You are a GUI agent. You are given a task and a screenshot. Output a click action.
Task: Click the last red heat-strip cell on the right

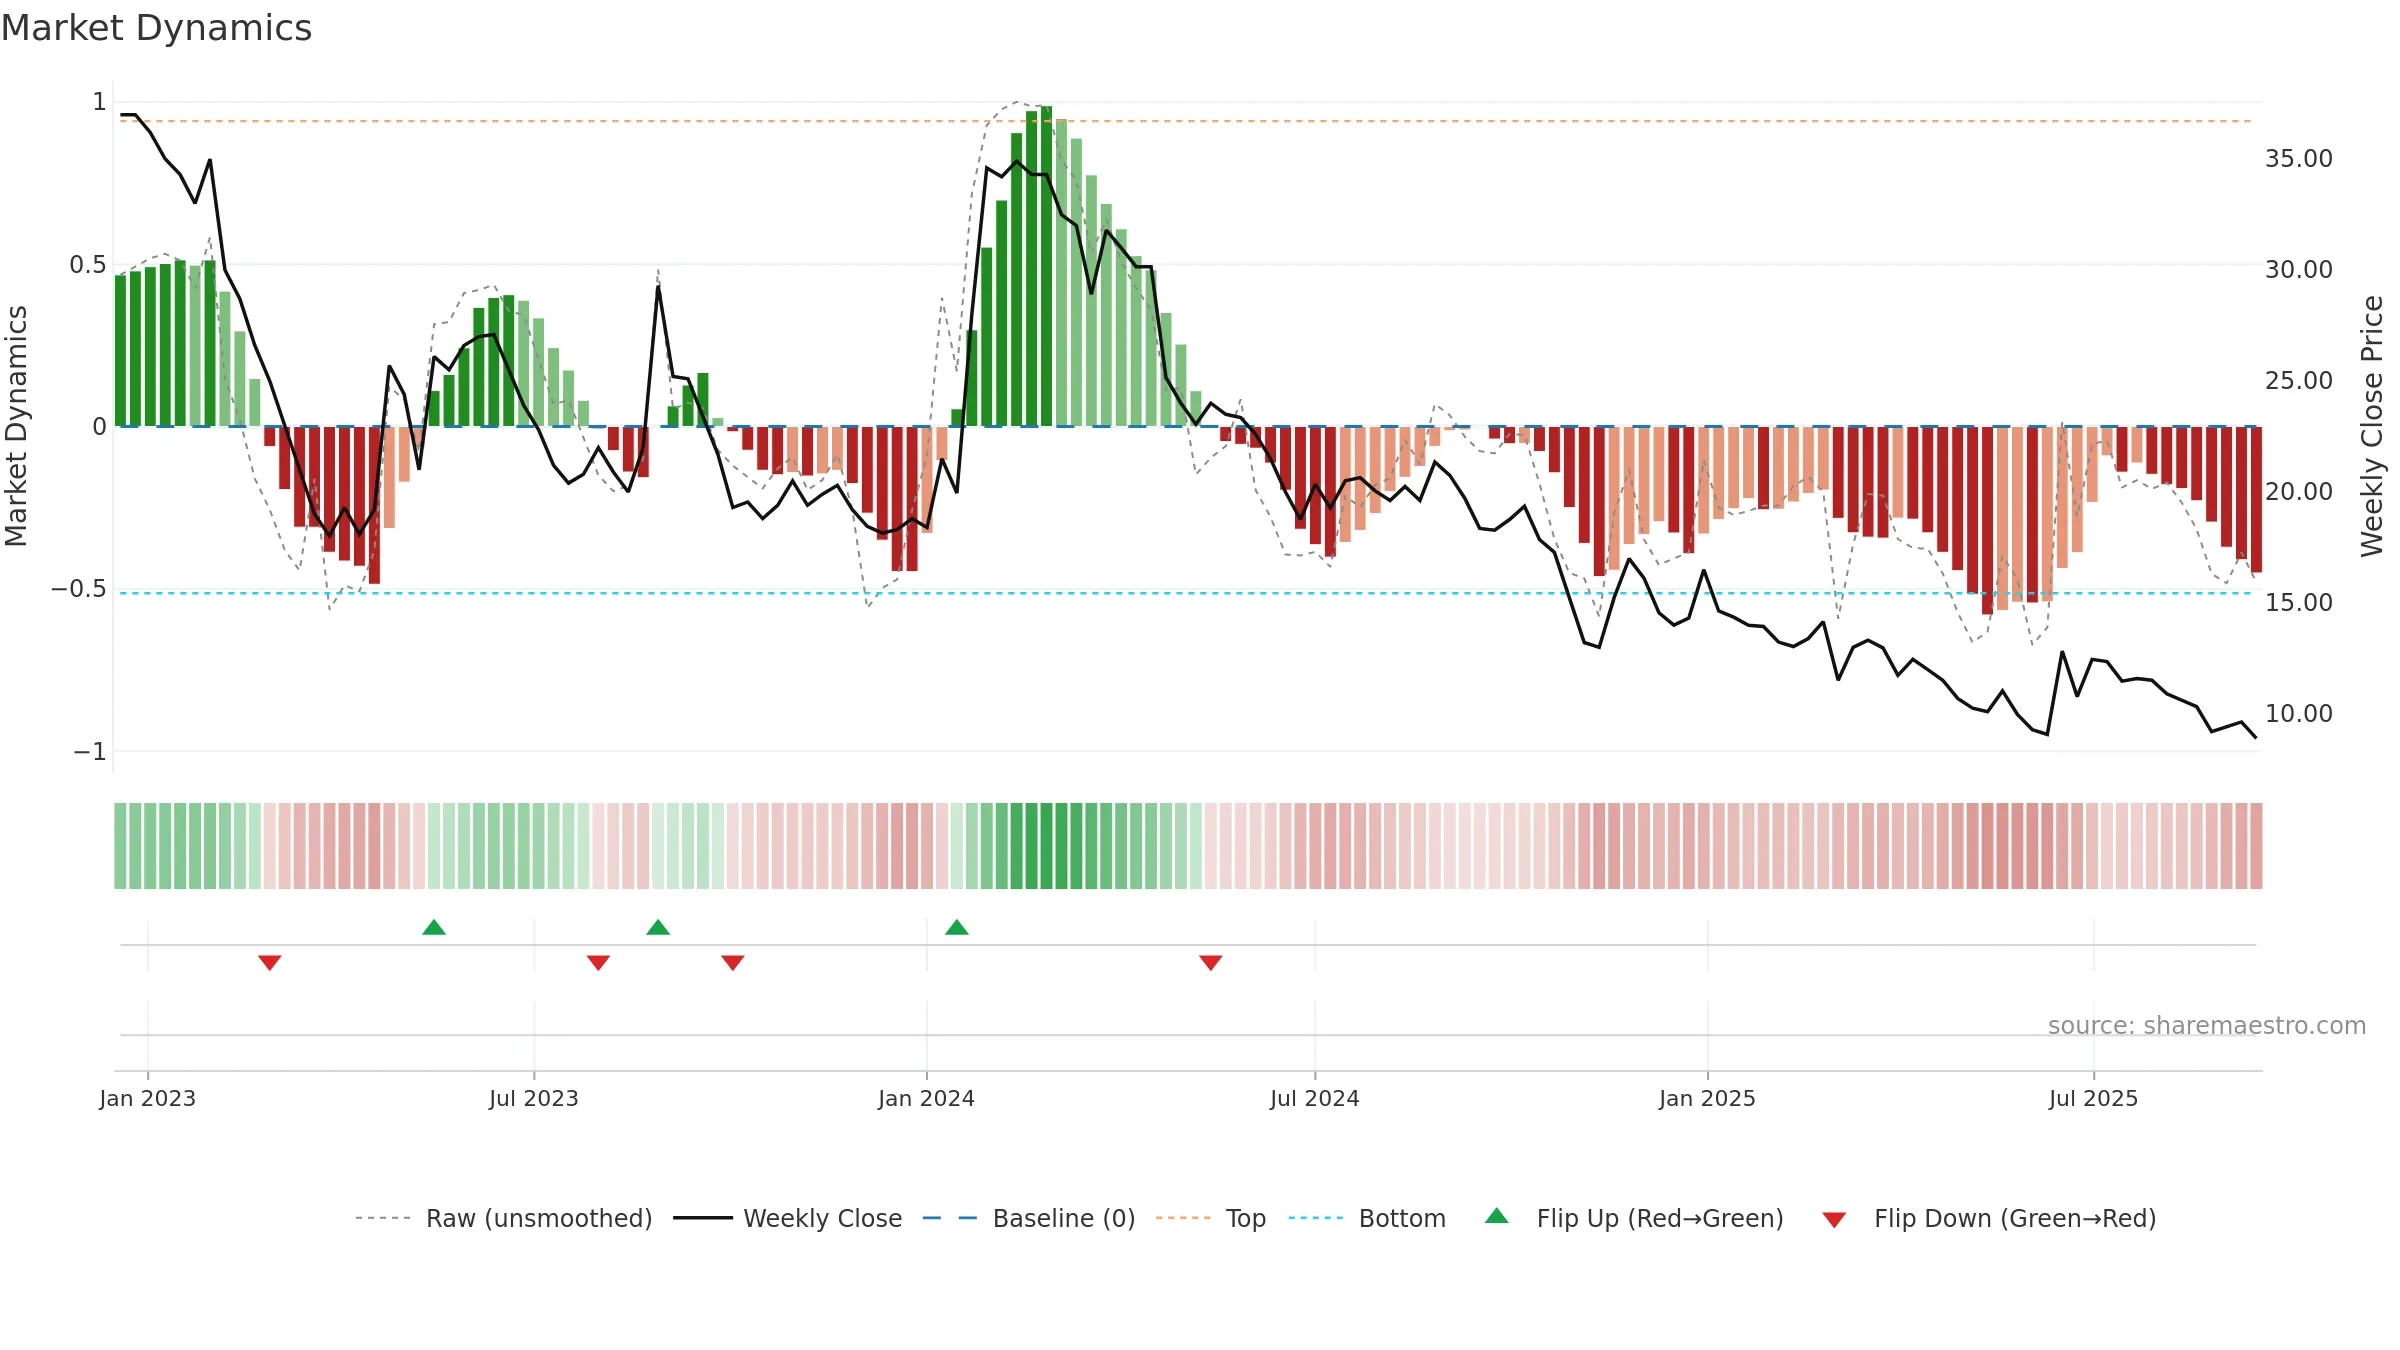pos(2256,846)
